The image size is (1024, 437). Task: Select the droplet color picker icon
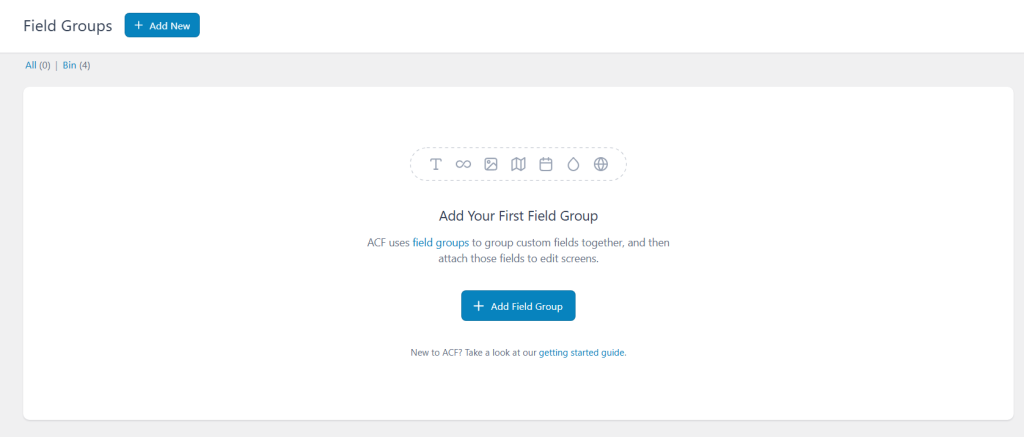573,165
